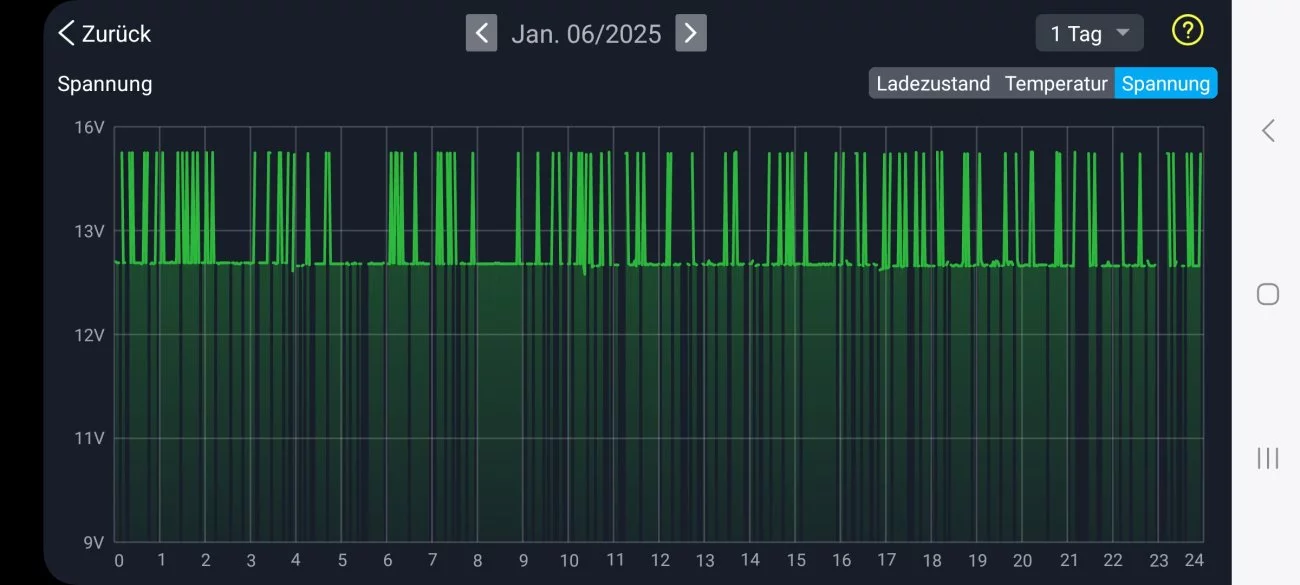Switch to the Temperatur view

click(1056, 84)
